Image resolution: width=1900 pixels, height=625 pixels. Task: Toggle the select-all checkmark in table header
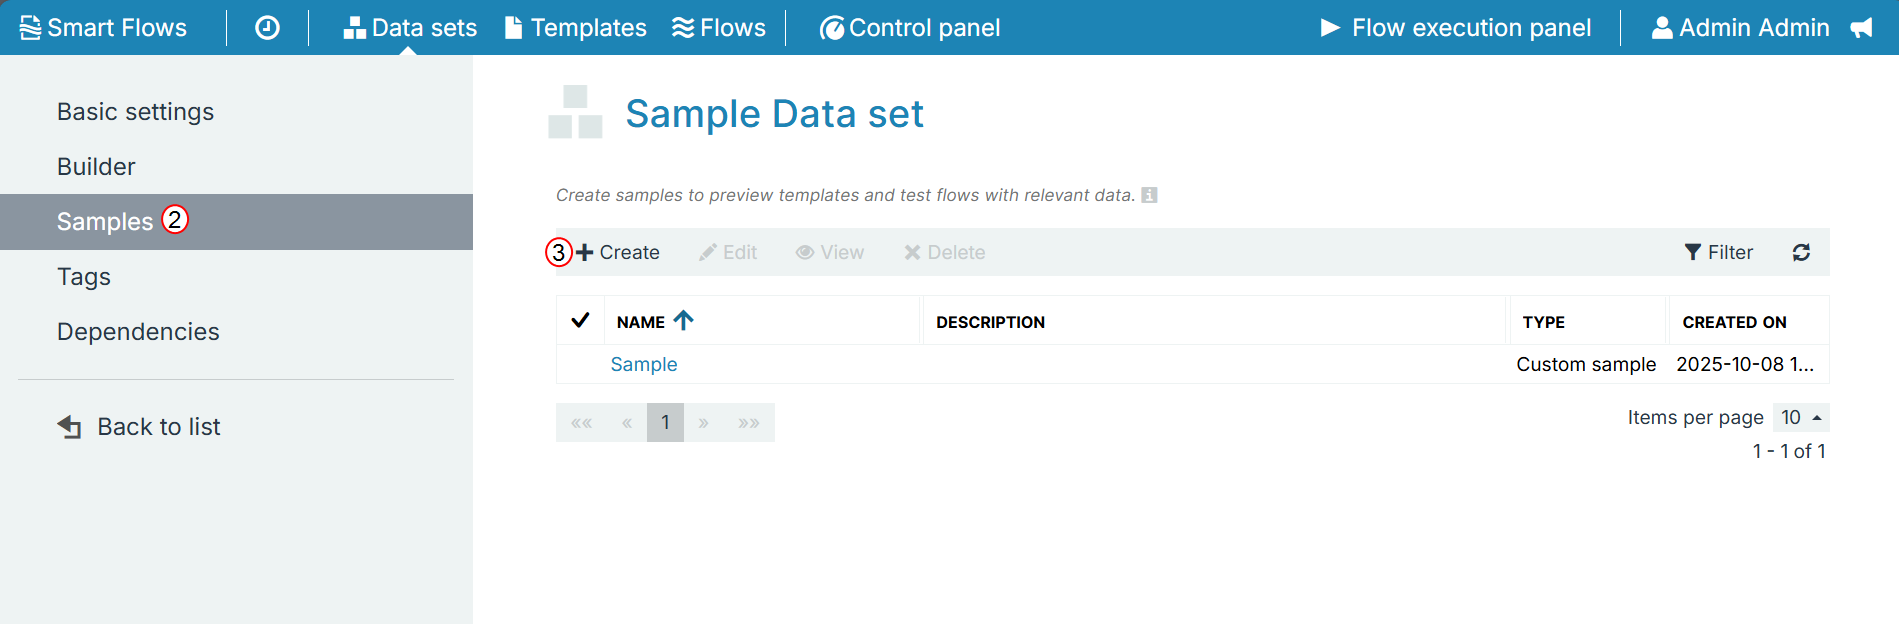click(x=580, y=321)
